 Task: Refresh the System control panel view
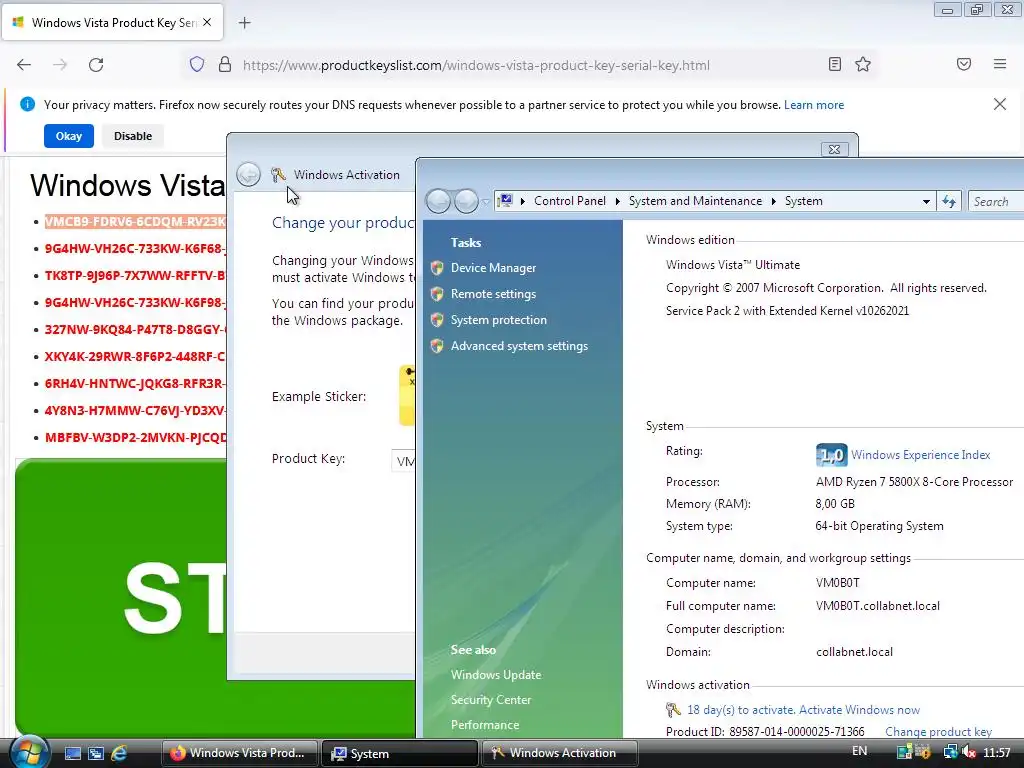[949, 202]
